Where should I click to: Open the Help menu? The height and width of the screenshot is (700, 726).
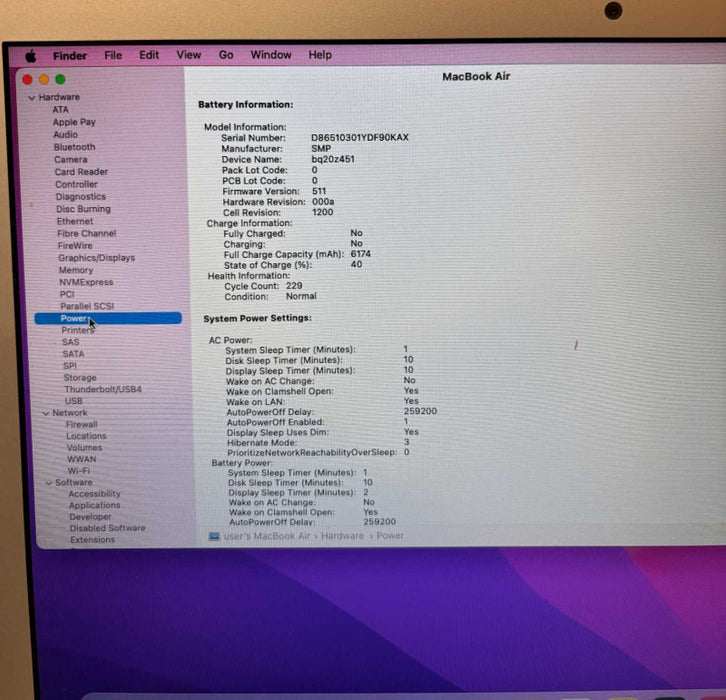[x=320, y=55]
